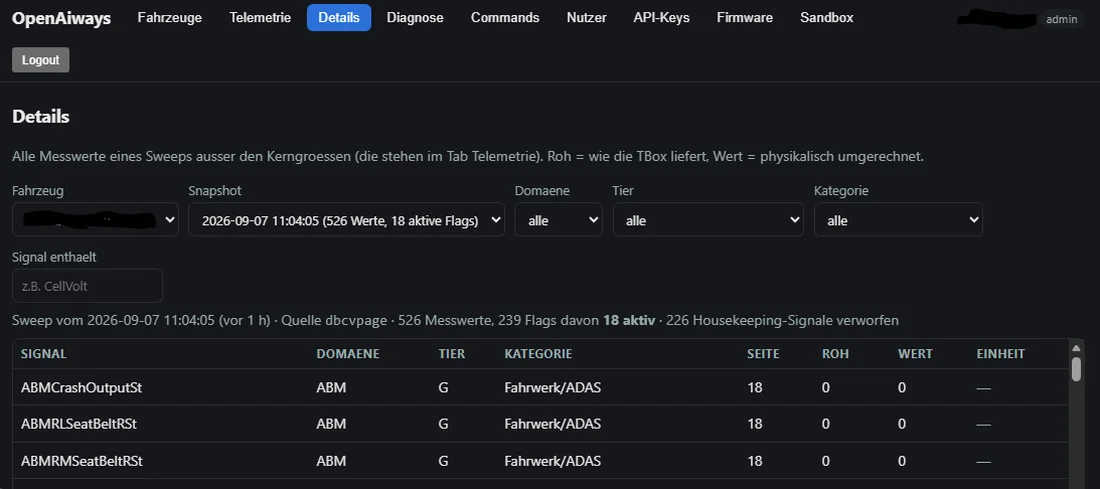Screen dimensions: 1100x489
Task: Switch to the Telemetrie tab
Action: click(x=260, y=18)
